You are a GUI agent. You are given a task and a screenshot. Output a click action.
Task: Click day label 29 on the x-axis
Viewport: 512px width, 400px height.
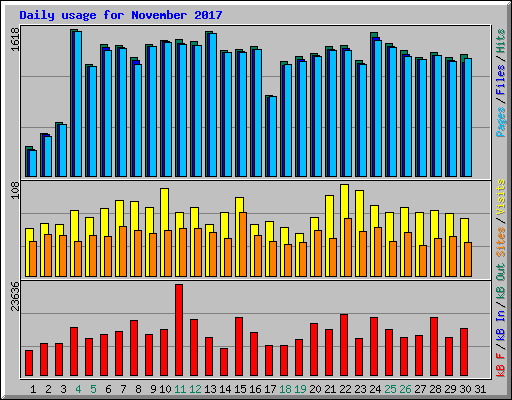coord(450,389)
